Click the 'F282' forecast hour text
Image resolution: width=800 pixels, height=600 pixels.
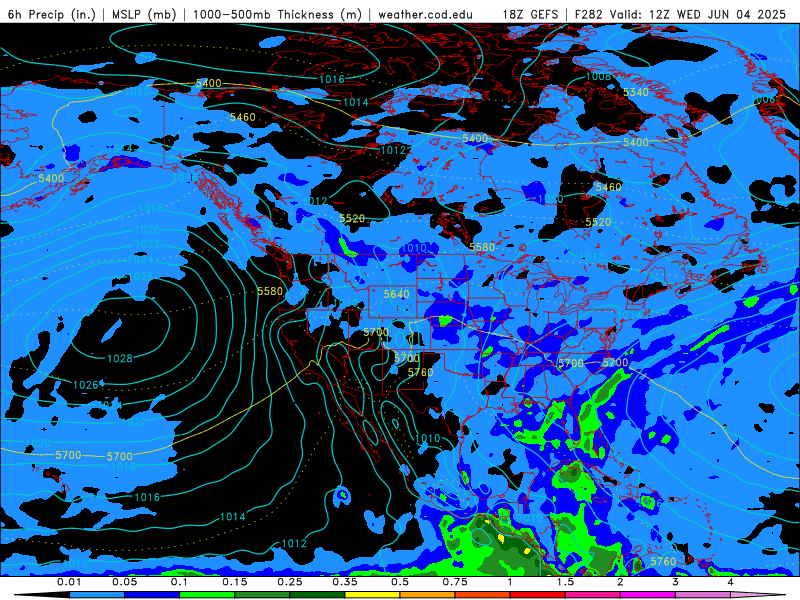tap(588, 14)
